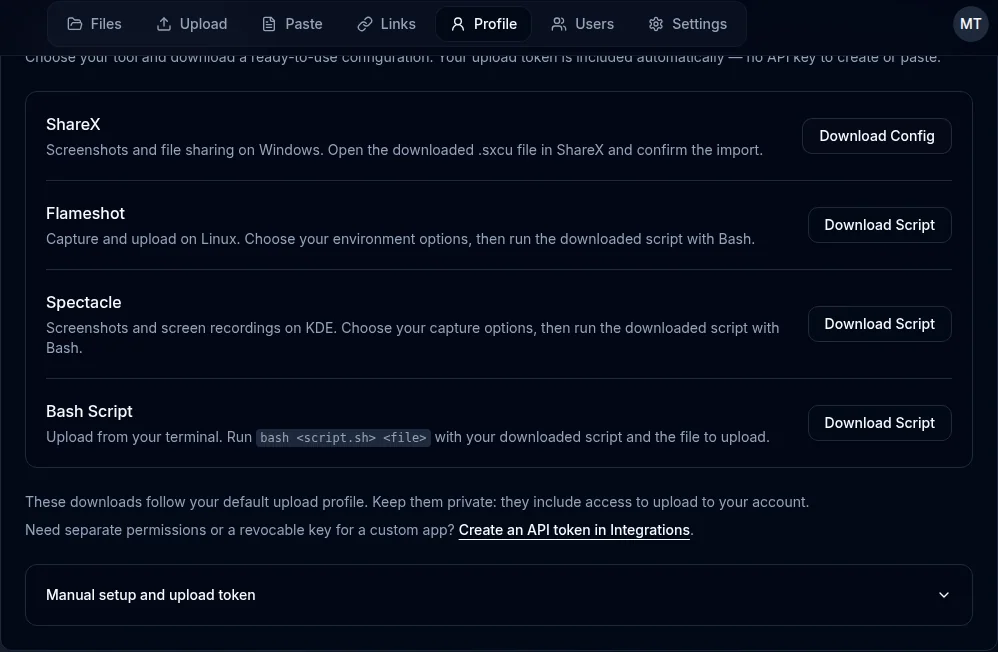This screenshot has height=652, width=998.
Task: Click the document icon beside Paste
Action: click(269, 24)
